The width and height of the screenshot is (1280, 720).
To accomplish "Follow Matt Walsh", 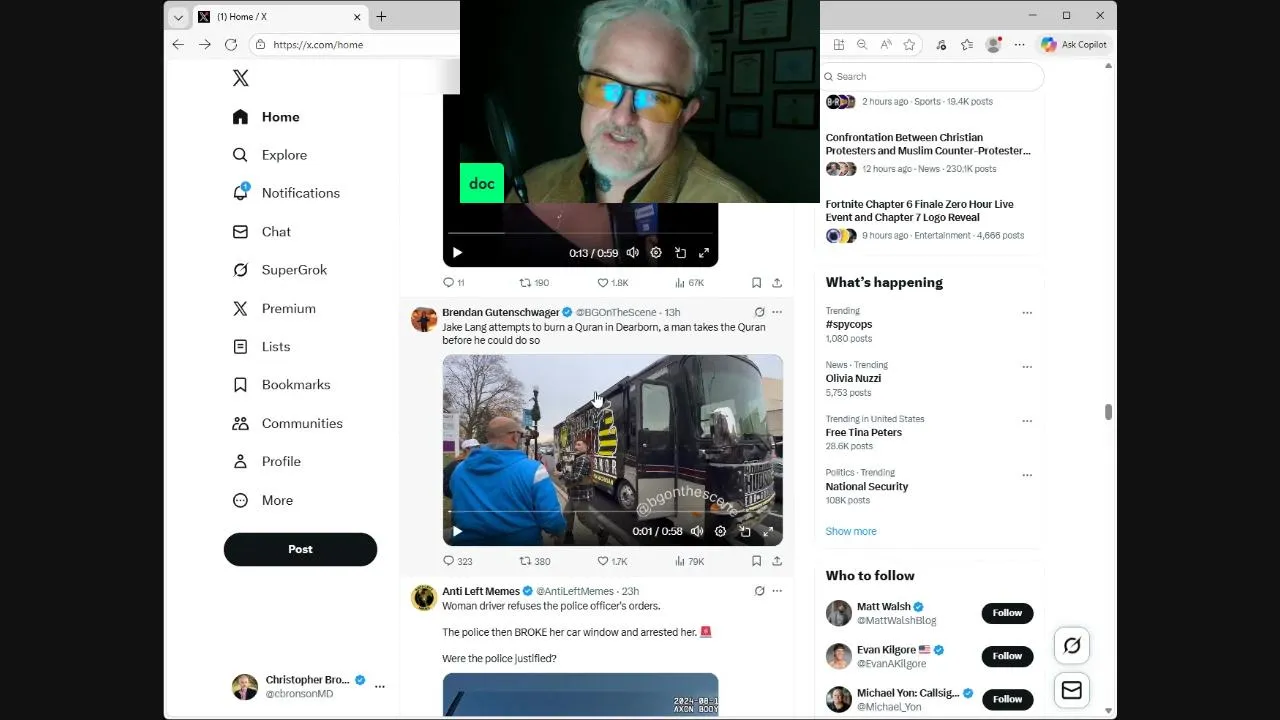I will (1007, 613).
